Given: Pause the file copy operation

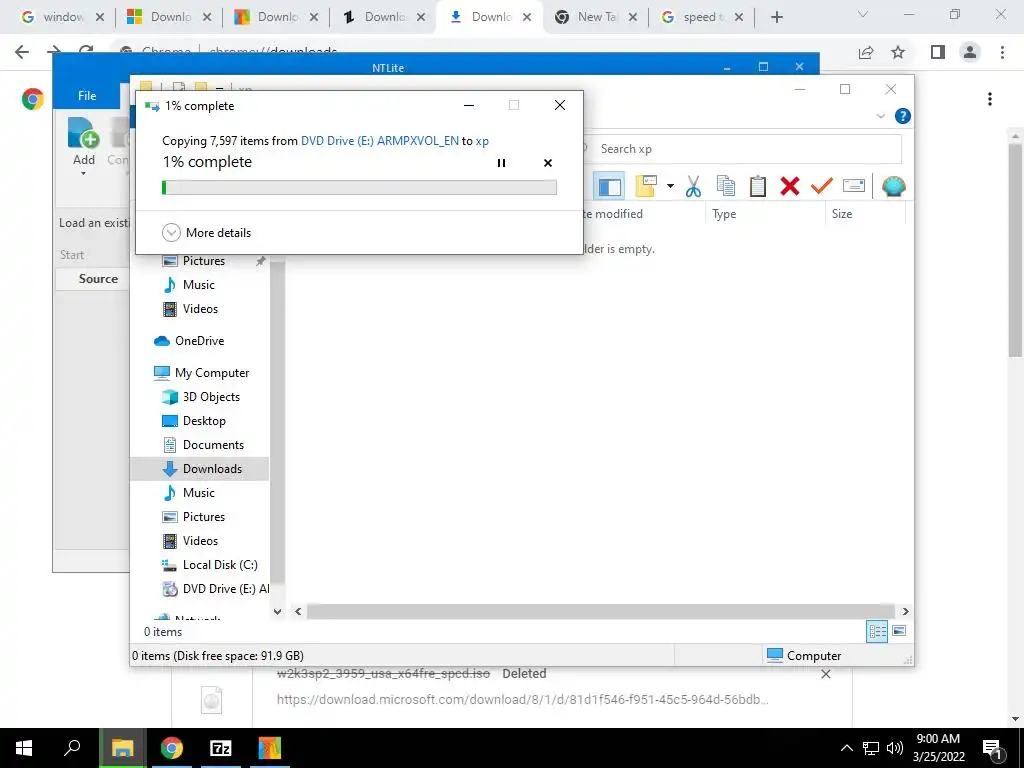Looking at the screenshot, I should click(x=502, y=163).
